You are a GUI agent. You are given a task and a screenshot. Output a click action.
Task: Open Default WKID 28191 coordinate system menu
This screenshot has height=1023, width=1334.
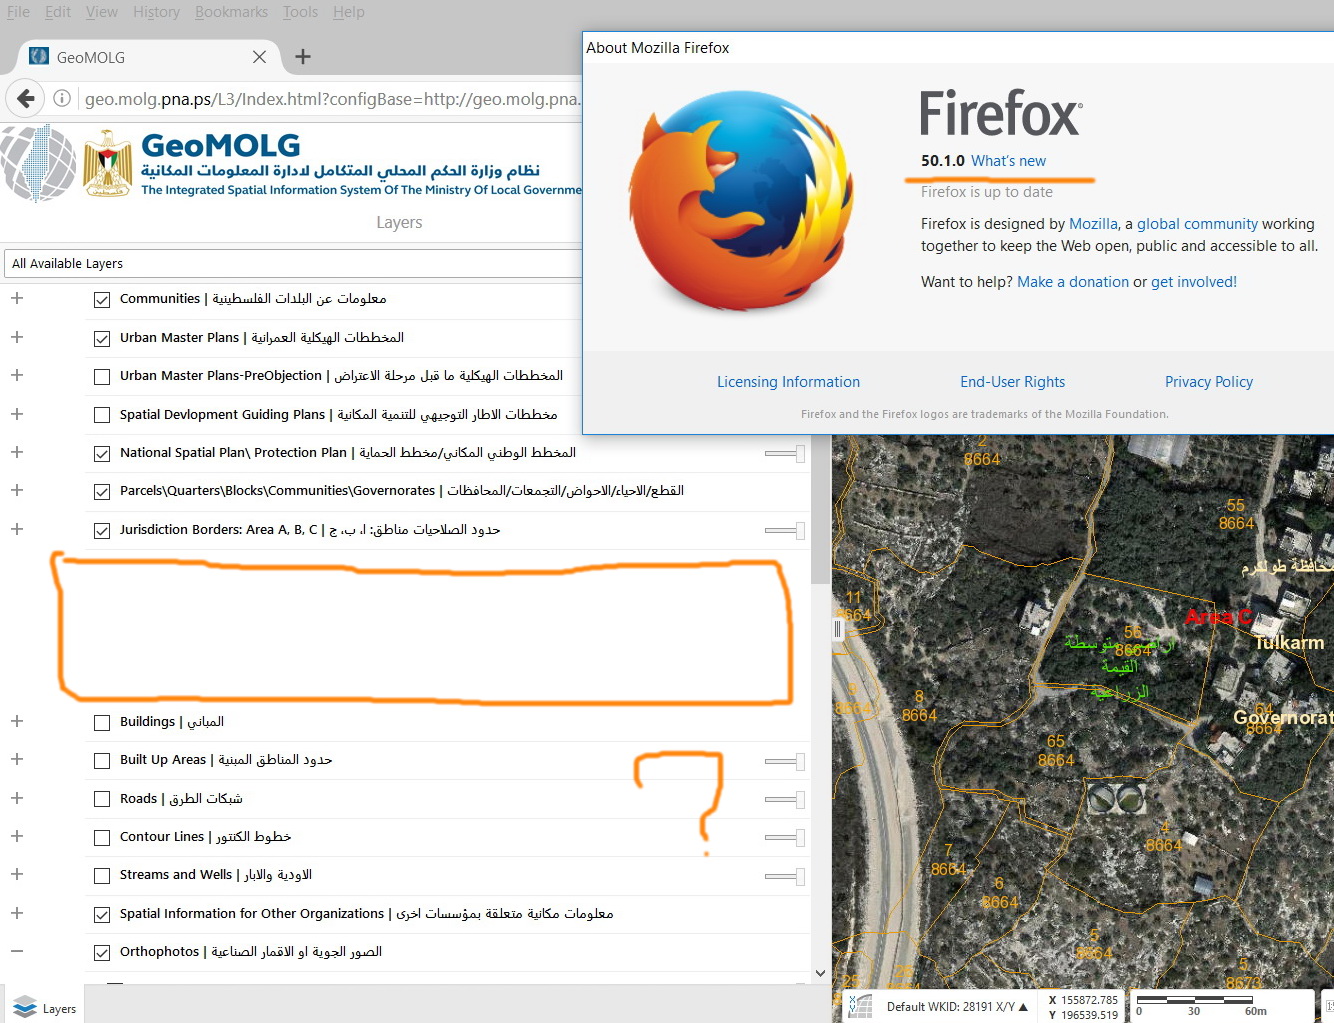point(957,1006)
